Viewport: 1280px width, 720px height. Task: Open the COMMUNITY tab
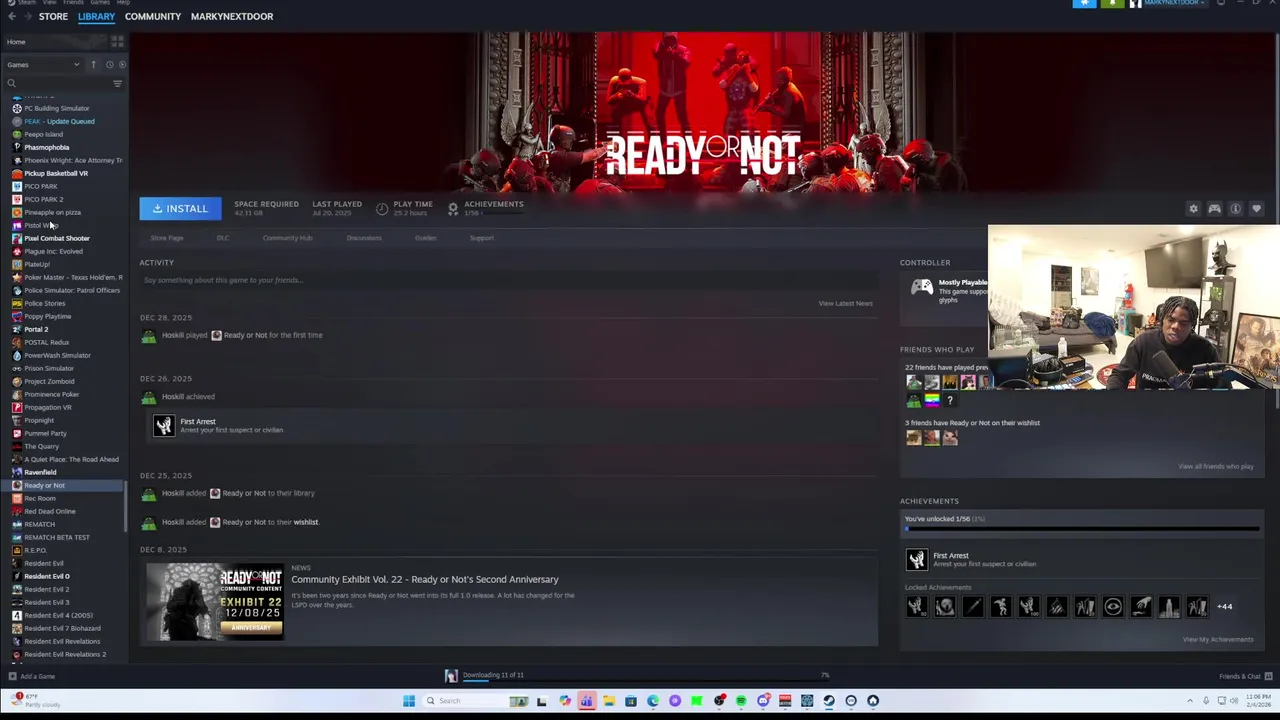[153, 17]
